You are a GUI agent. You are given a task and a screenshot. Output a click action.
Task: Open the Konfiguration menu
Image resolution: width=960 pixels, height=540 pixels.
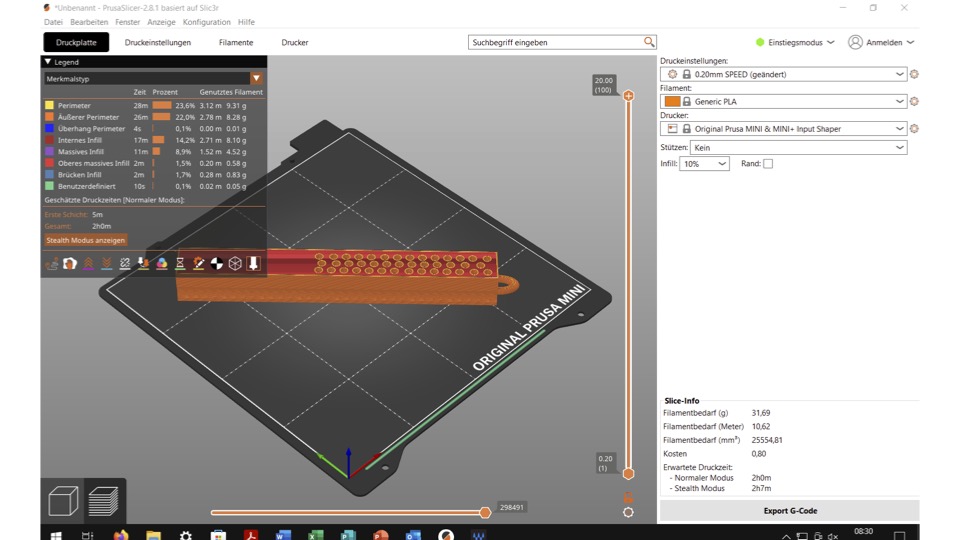(206, 22)
